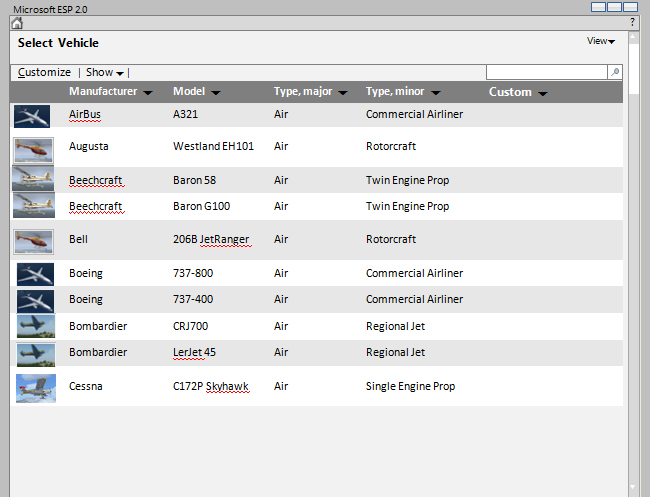Select the Boeing 737-400 thumbnail
The image size is (650, 497).
(35, 301)
